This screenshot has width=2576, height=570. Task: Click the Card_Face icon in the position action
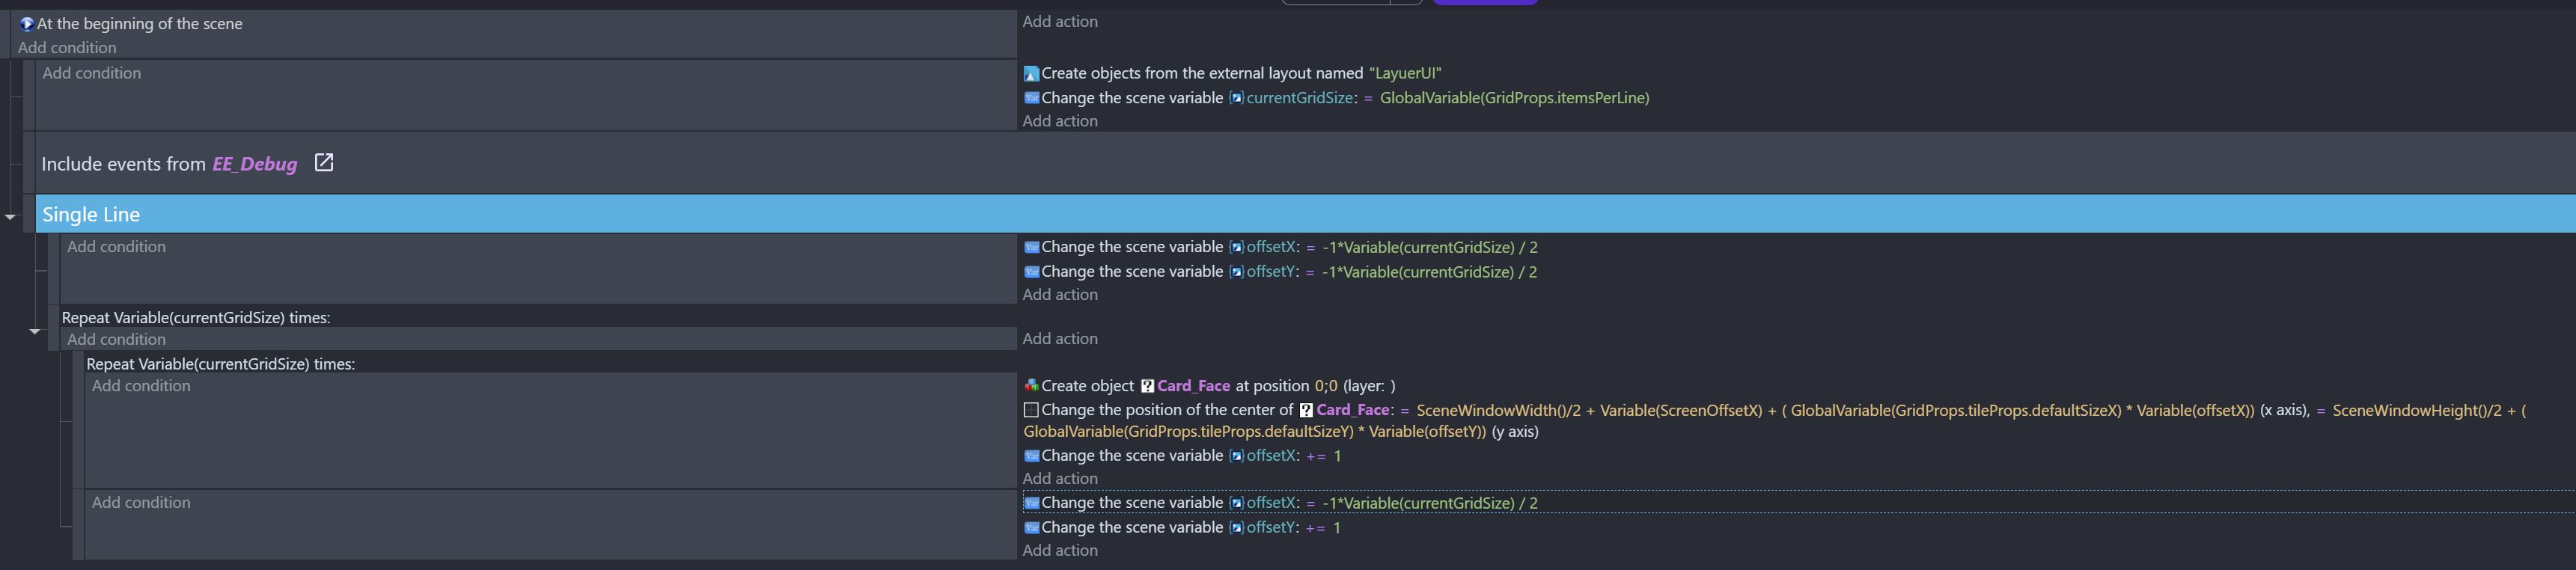[x=1306, y=410]
